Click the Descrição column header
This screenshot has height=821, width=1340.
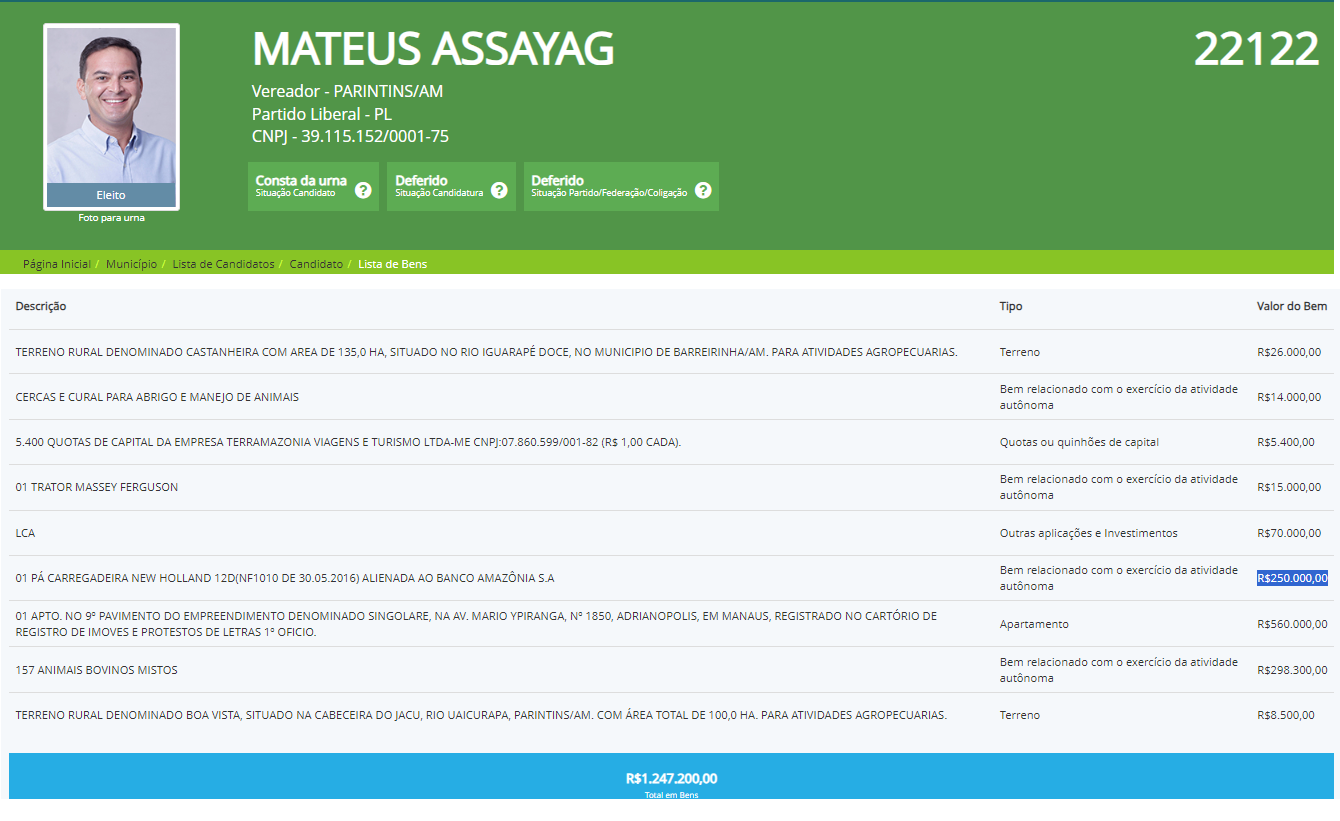click(x=41, y=306)
